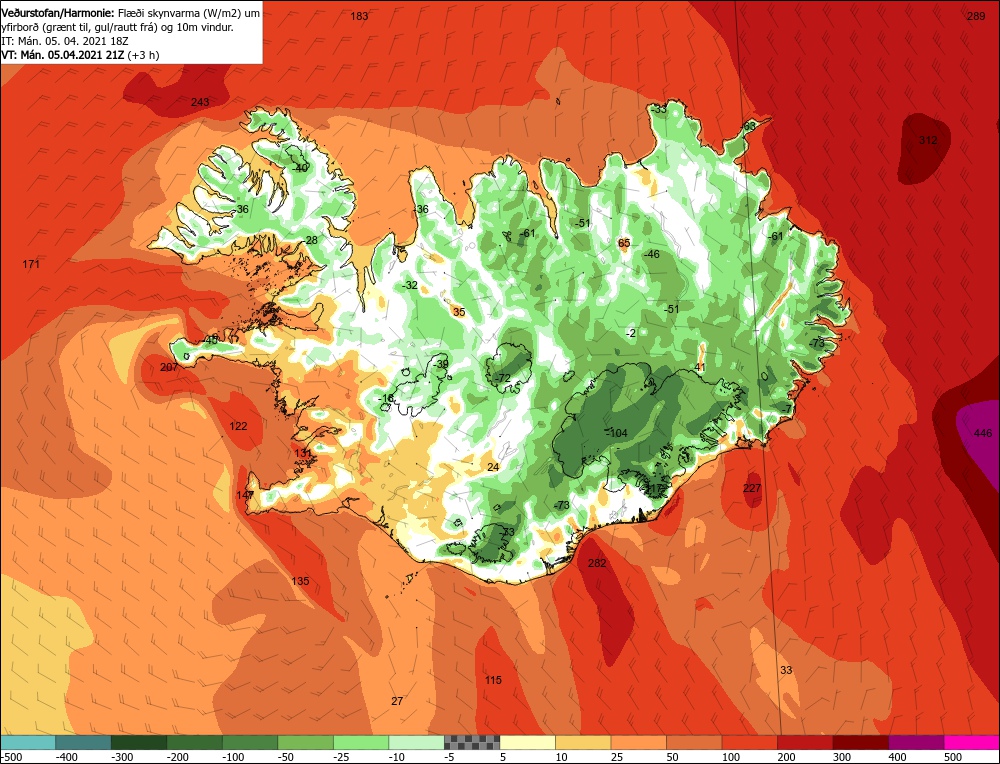Select the red-orange 100 to 200 swatch
The height and width of the screenshot is (764, 1000).
click(x=749, y=742)
